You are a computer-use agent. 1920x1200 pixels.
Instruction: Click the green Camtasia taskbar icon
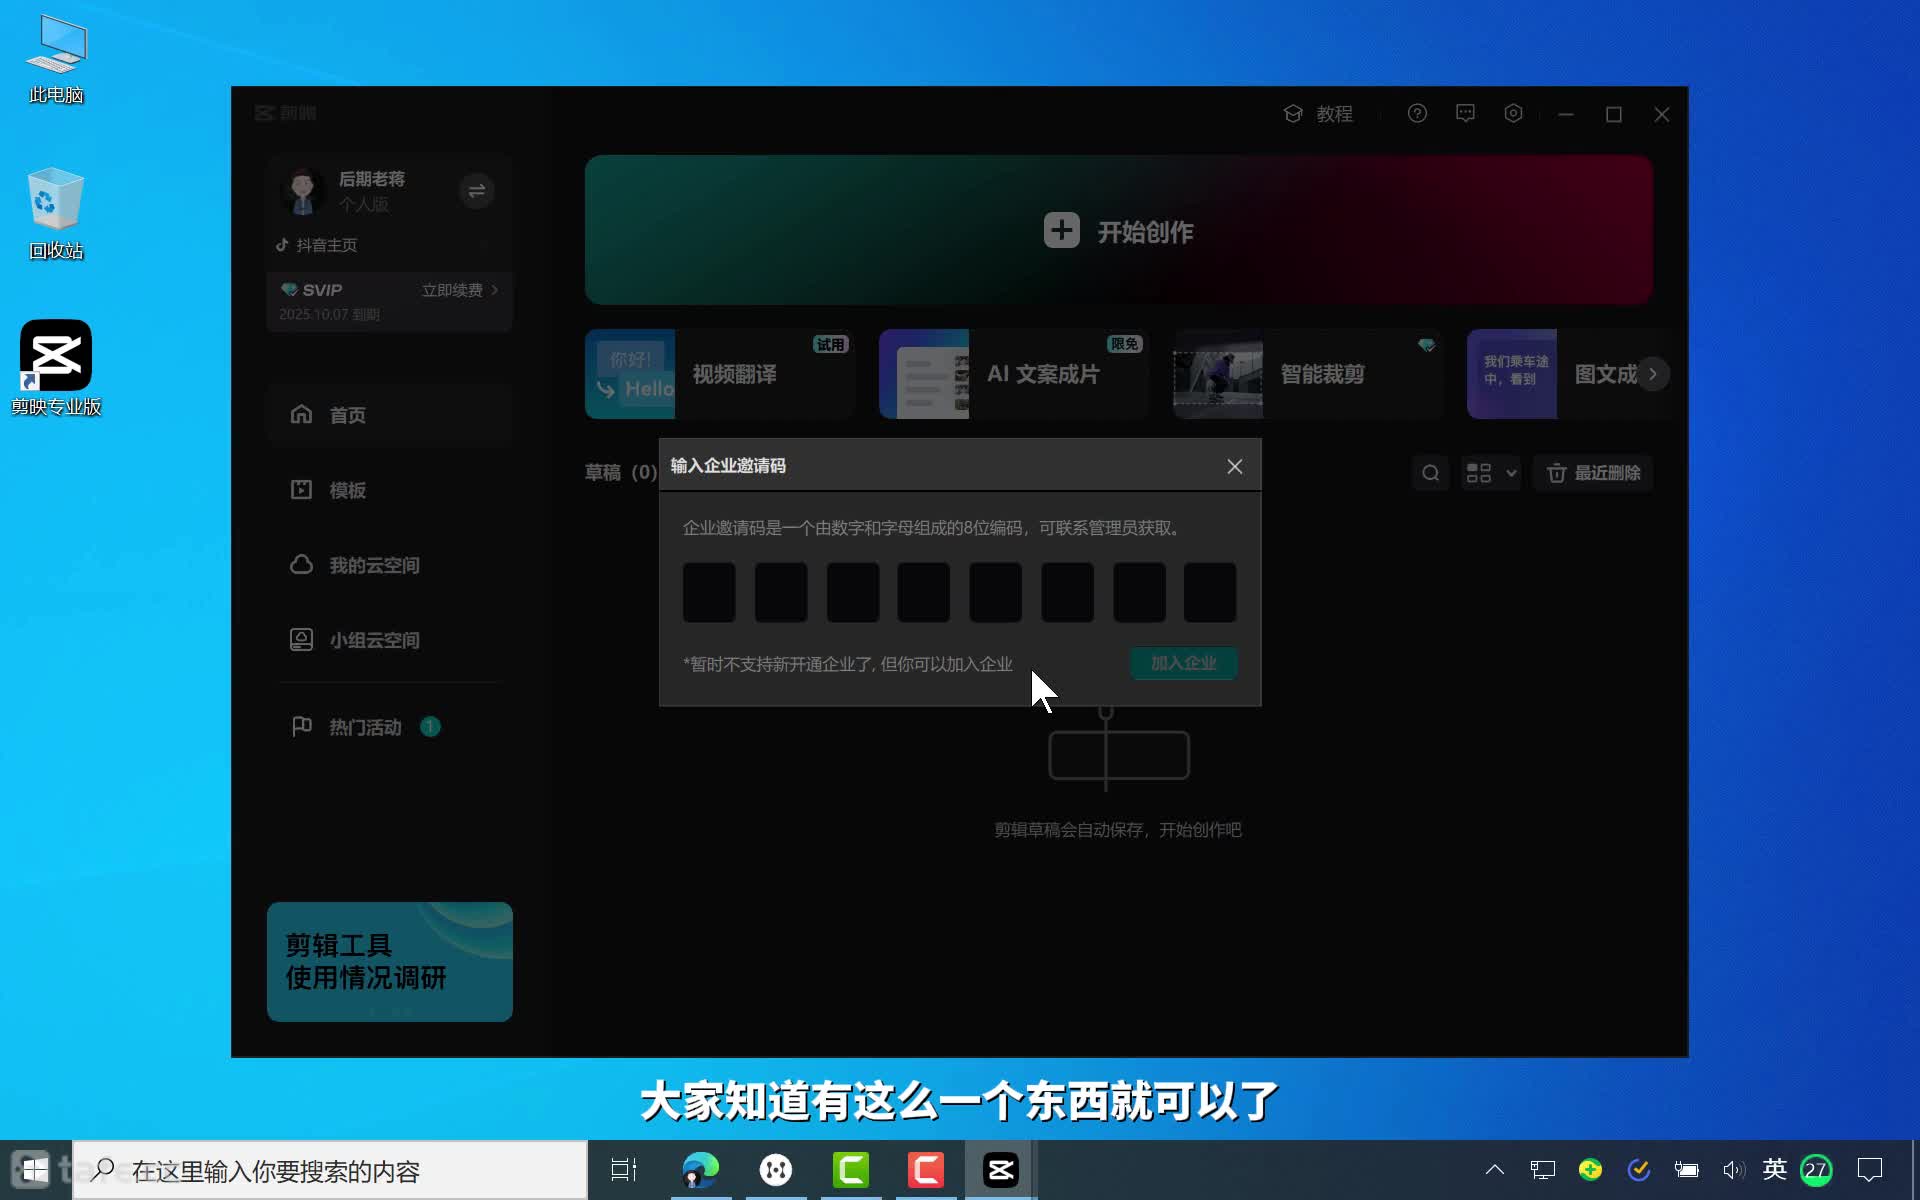click(851, 1170)
